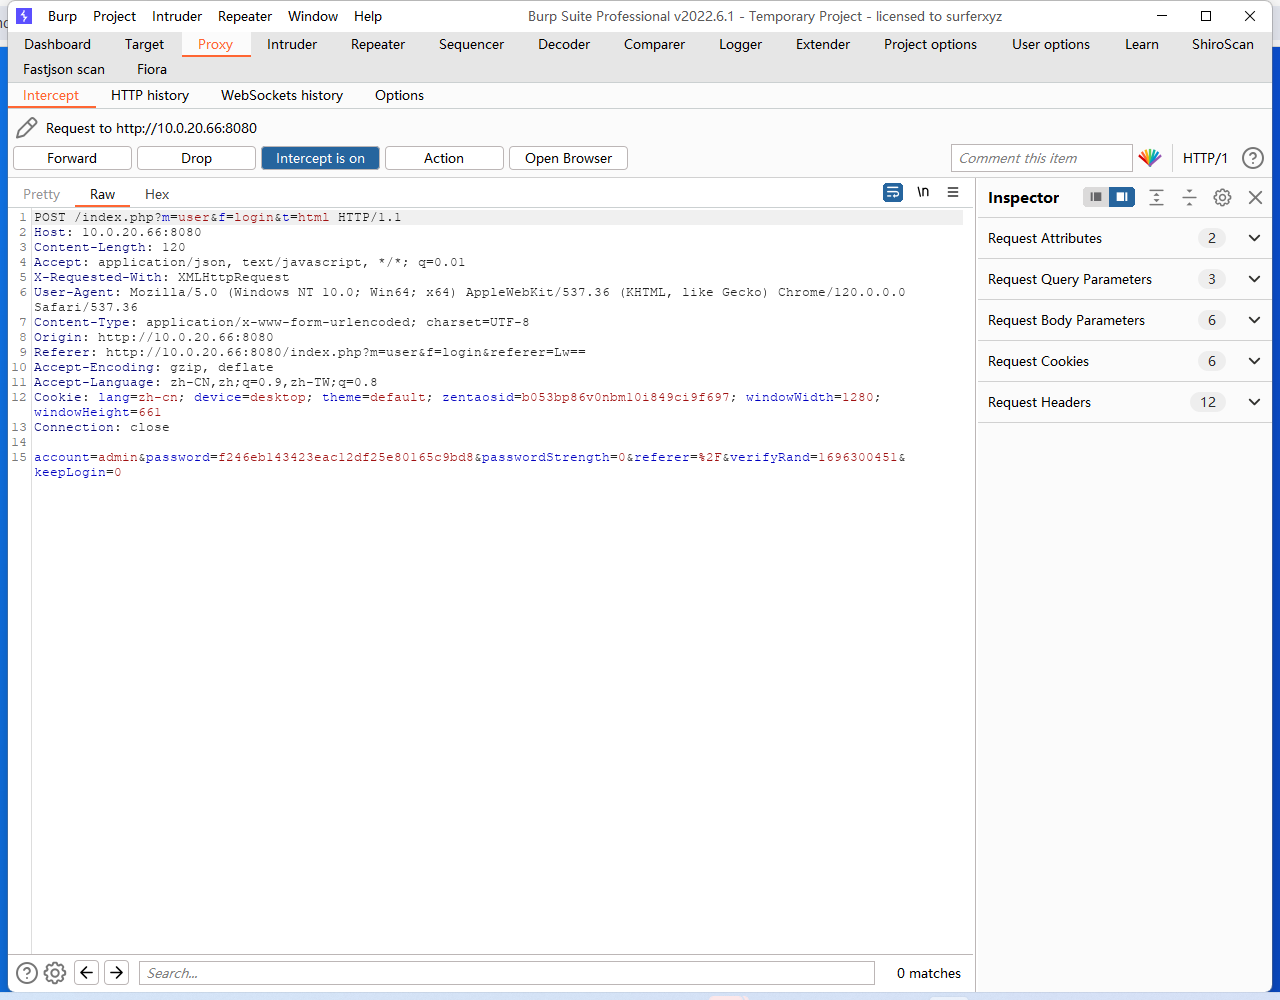Open the Fastjson scan tab

64,69
